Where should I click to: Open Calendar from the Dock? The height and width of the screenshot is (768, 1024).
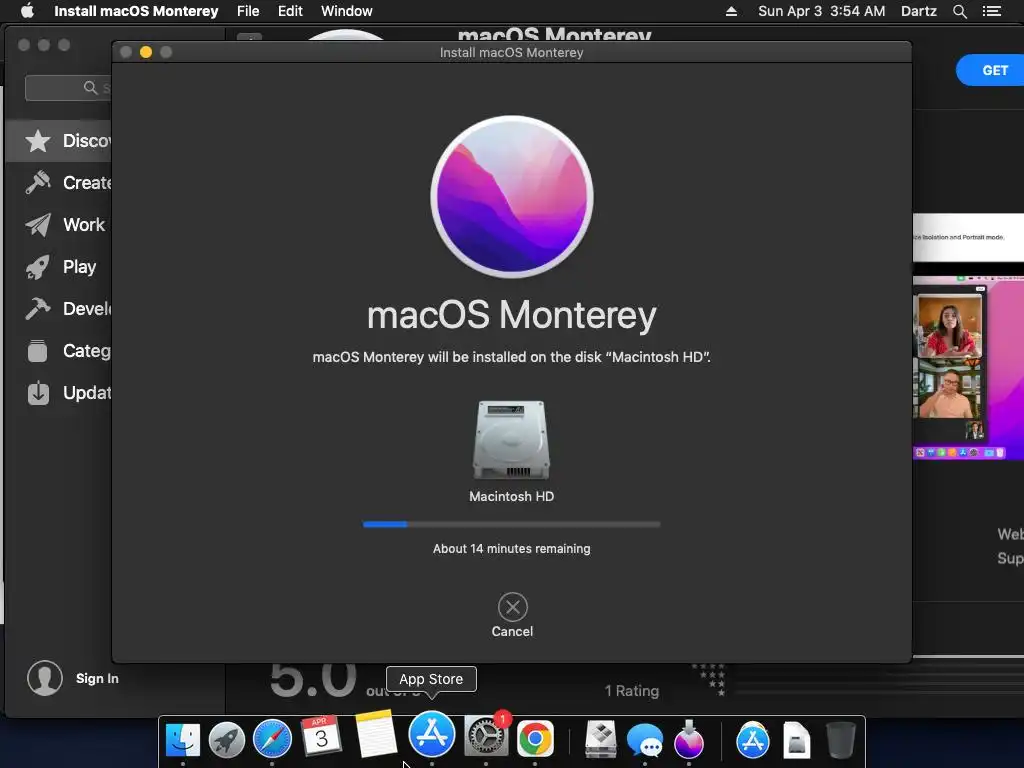click(x=321, y=735)
